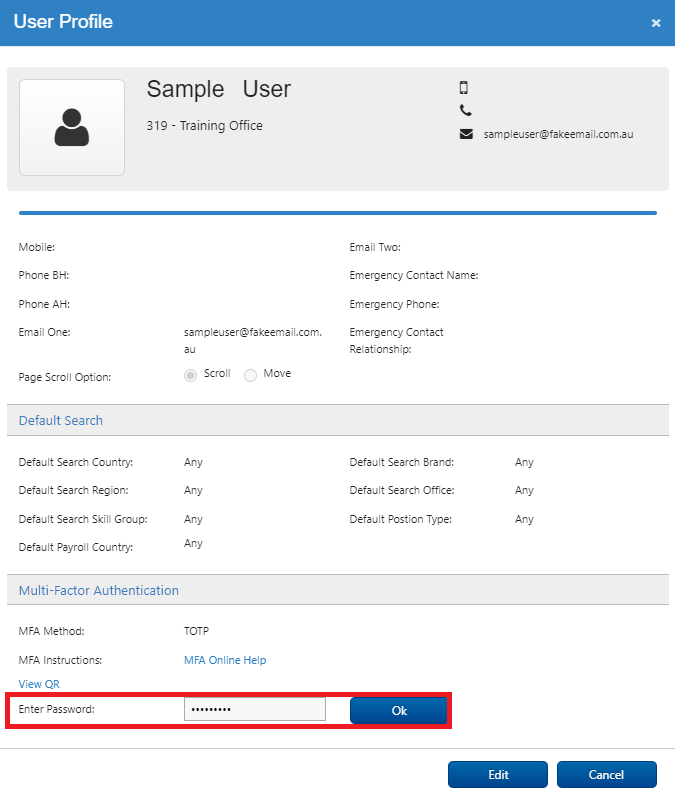Click the Phone AH label

click(44, 304)
